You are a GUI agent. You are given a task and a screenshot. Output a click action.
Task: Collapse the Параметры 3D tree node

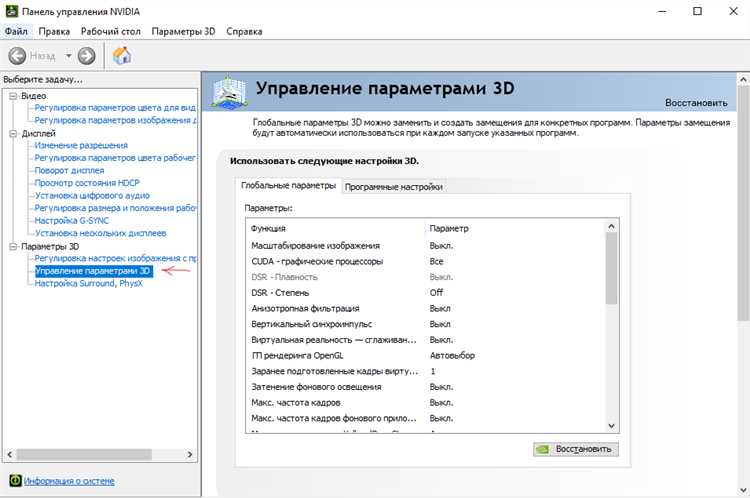(x=13, y=246)
